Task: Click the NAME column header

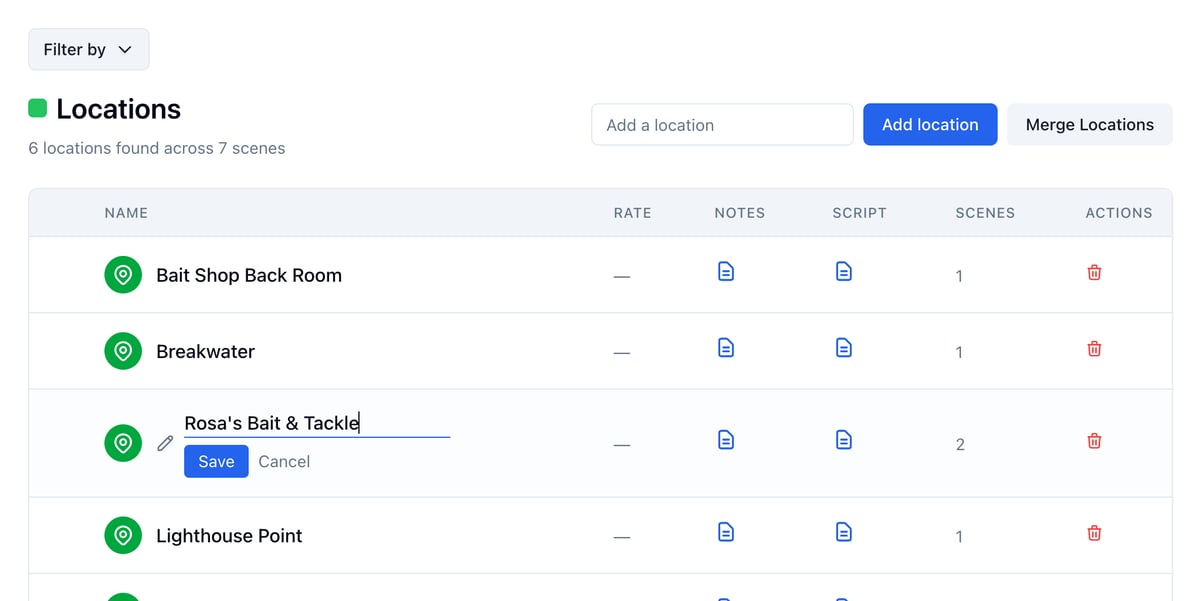Action: pyautogui.click(x=126, y=213)
